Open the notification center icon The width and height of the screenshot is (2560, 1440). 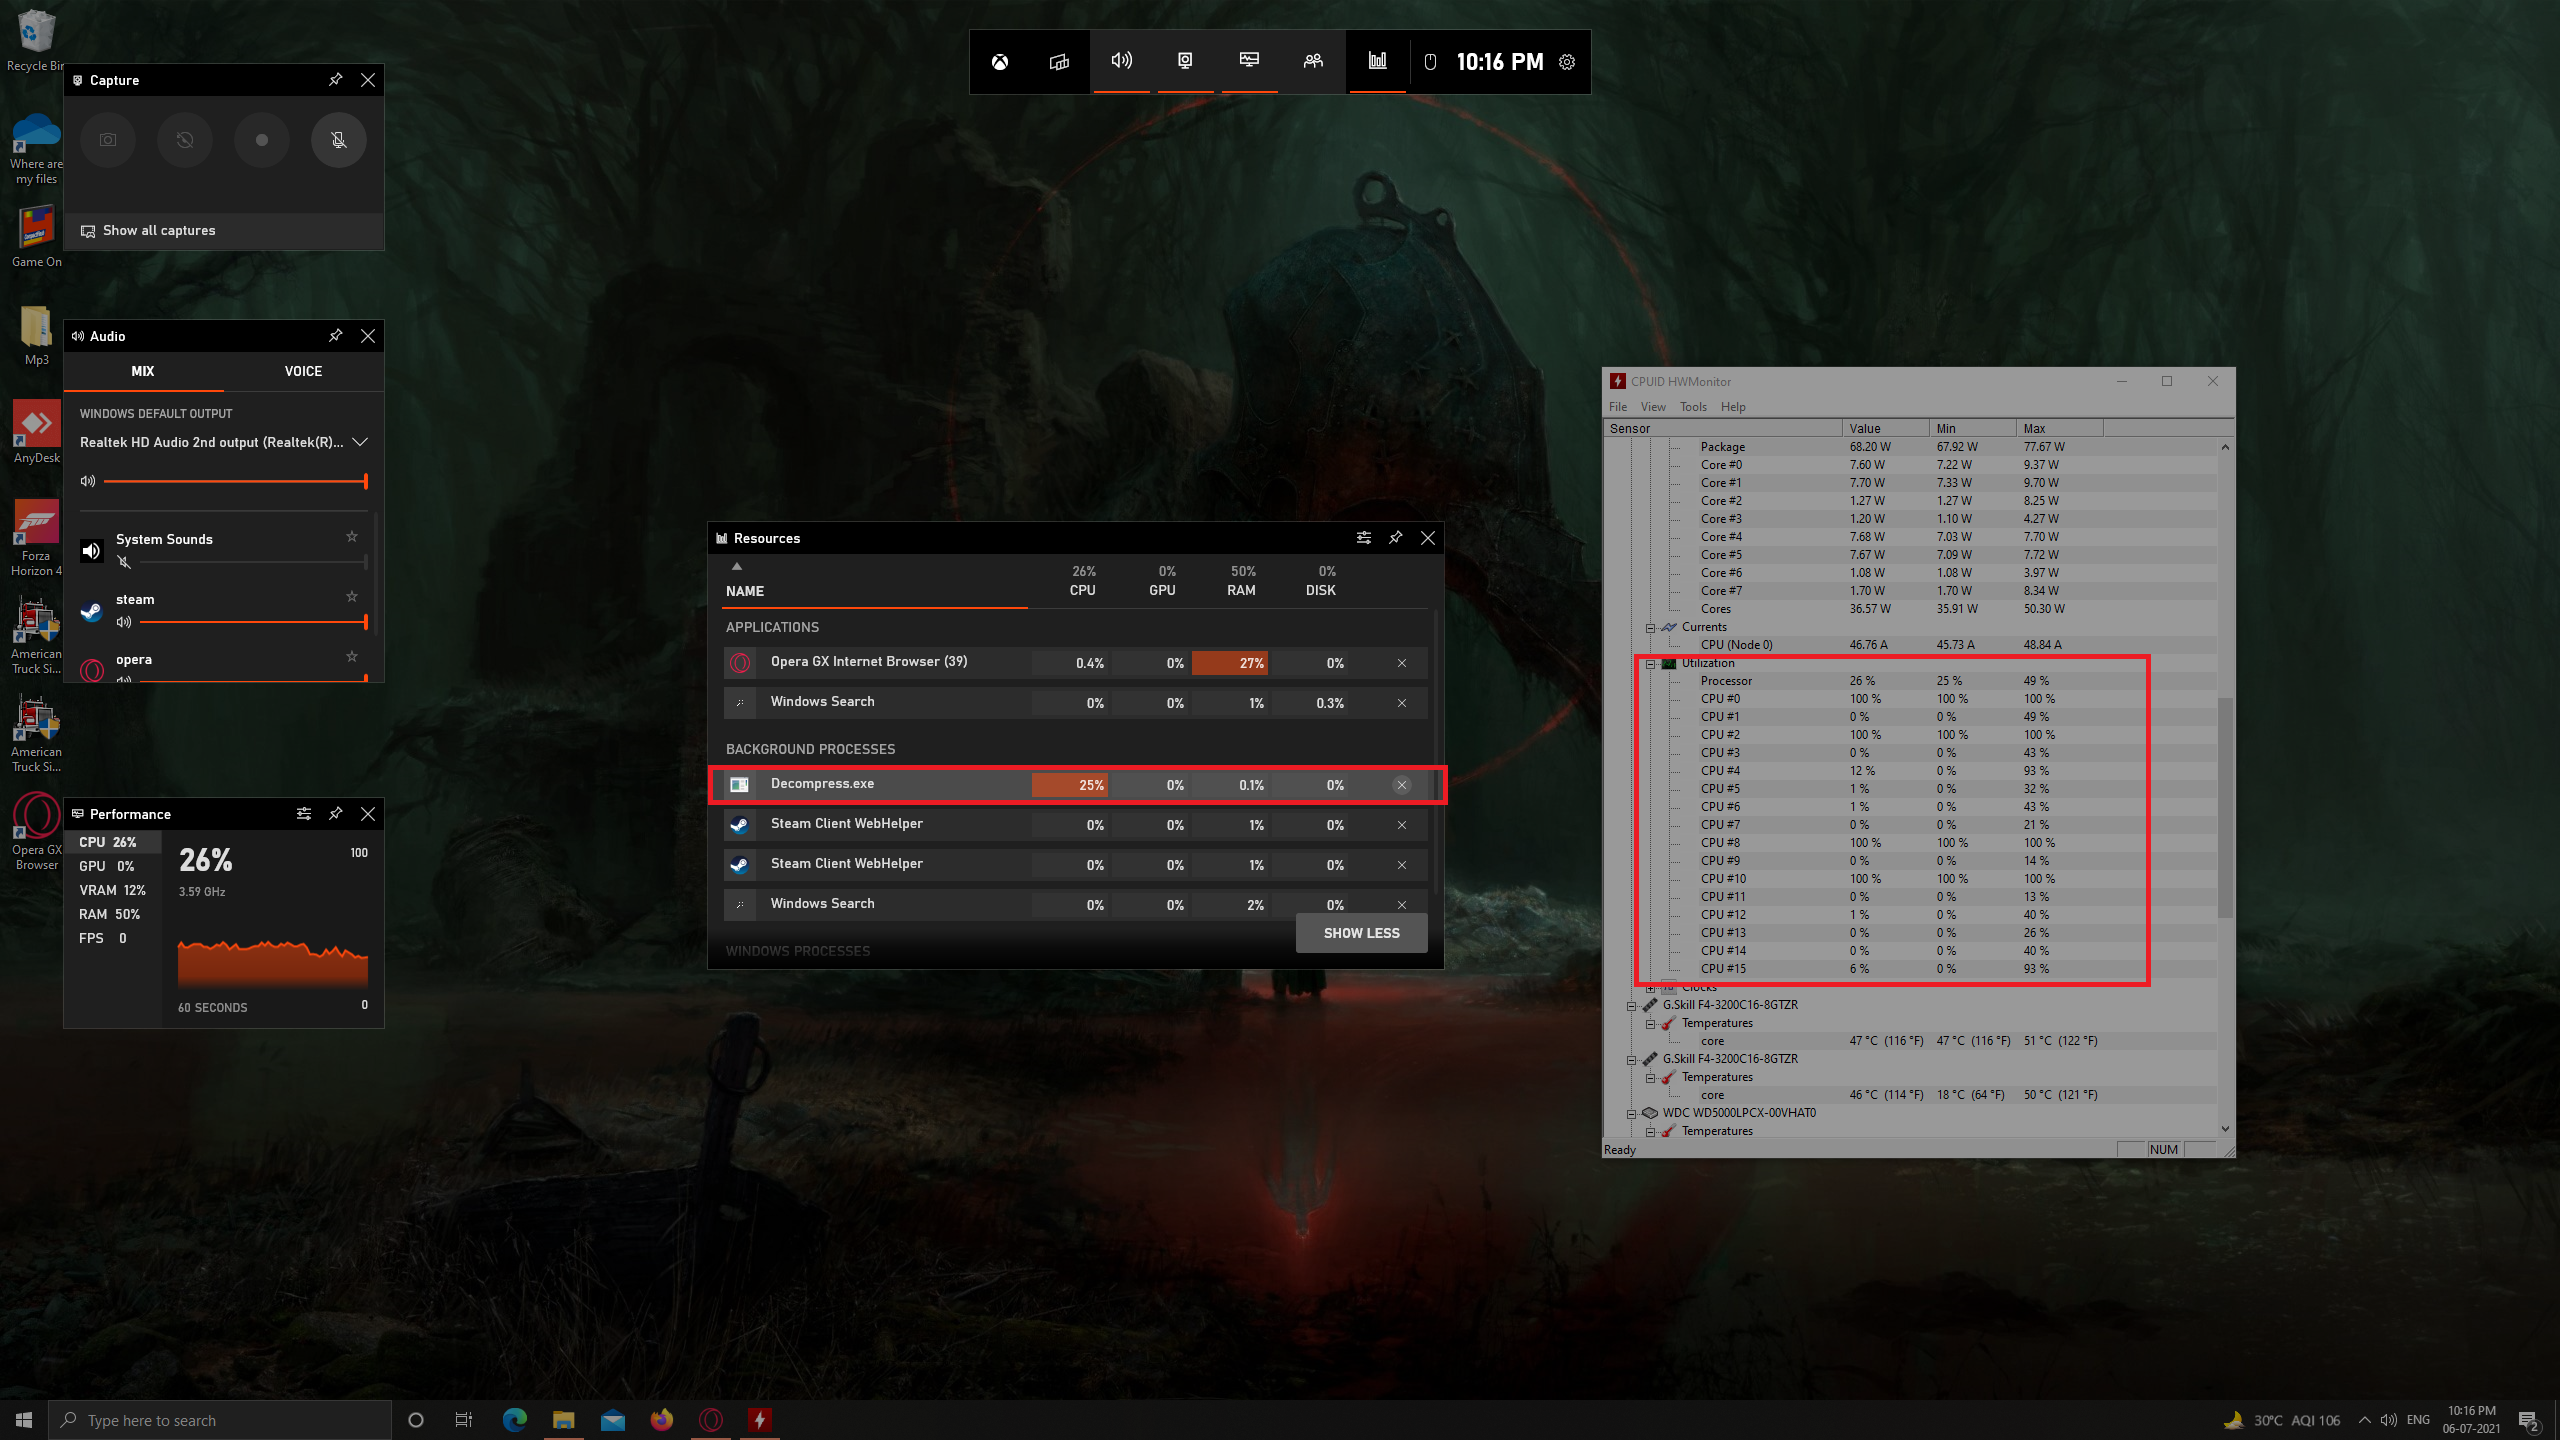(2528, 1420)
